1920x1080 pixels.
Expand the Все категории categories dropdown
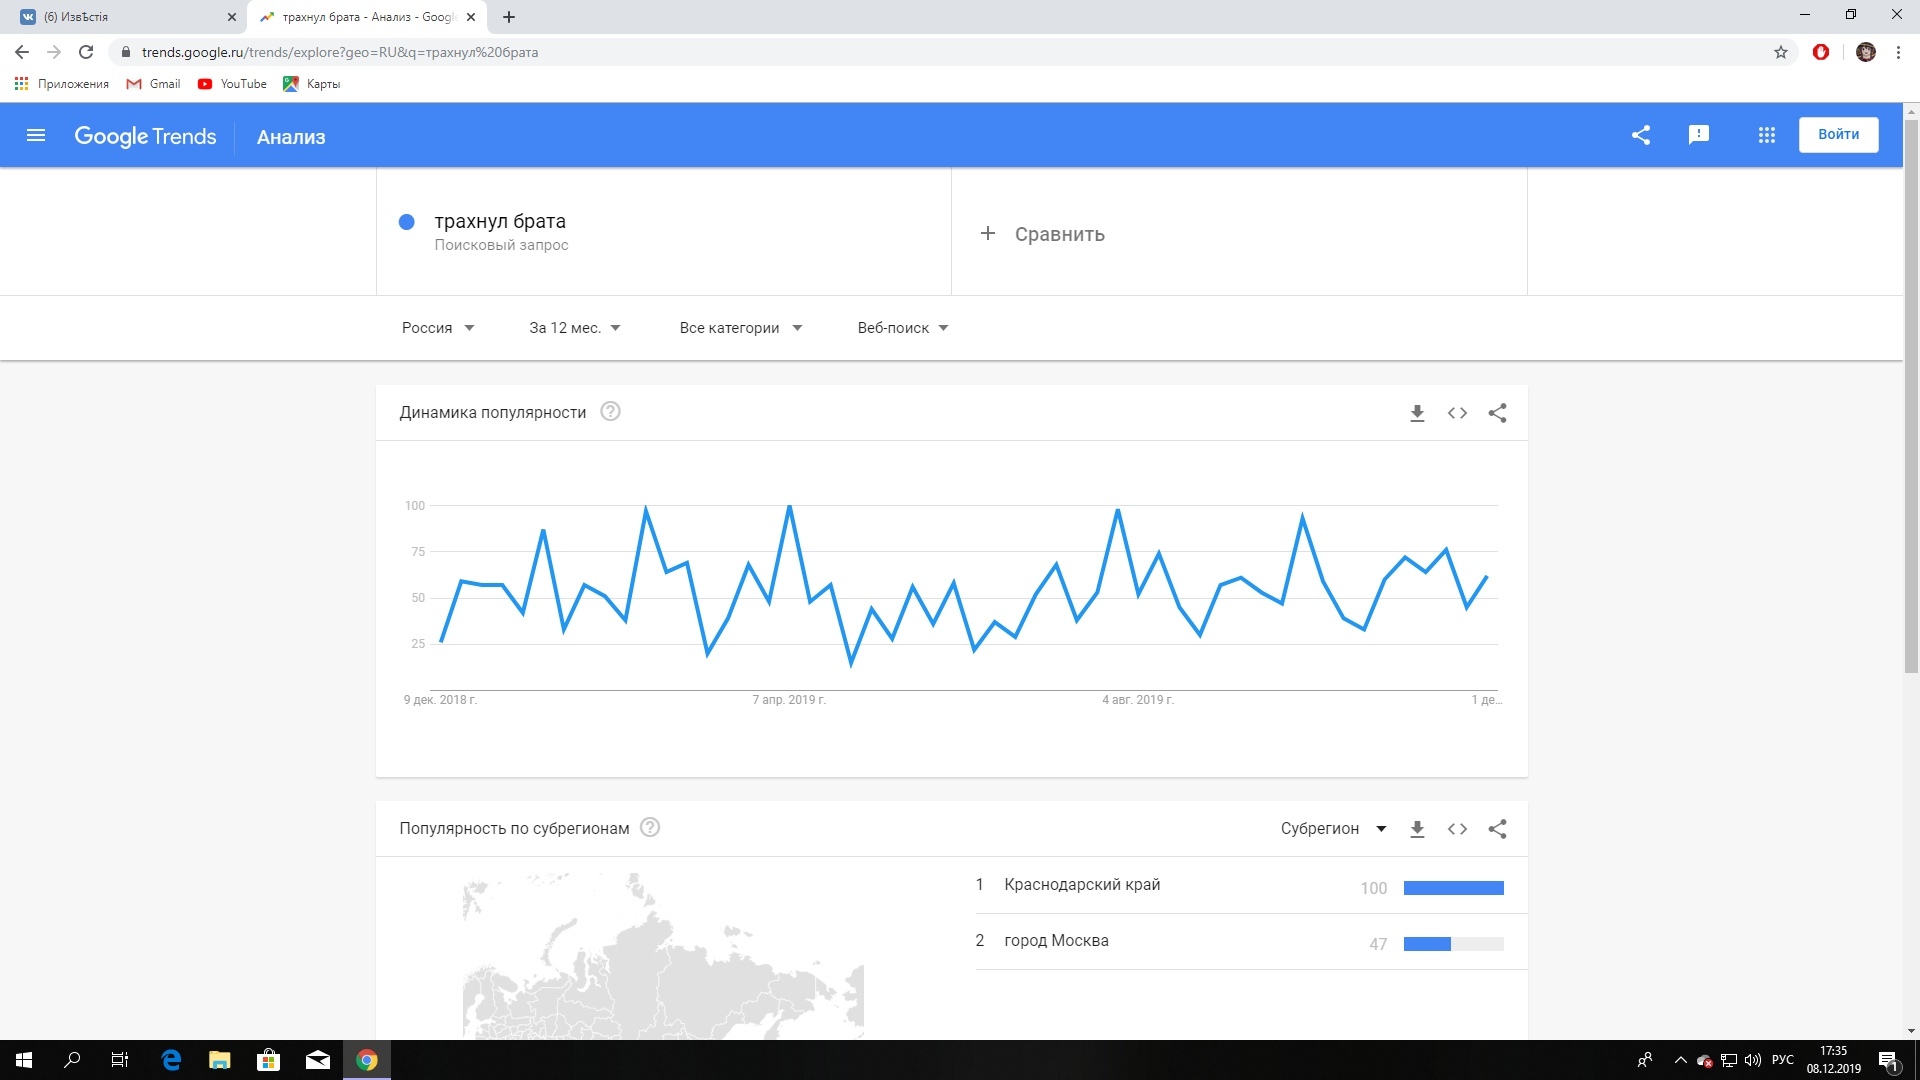738,327
